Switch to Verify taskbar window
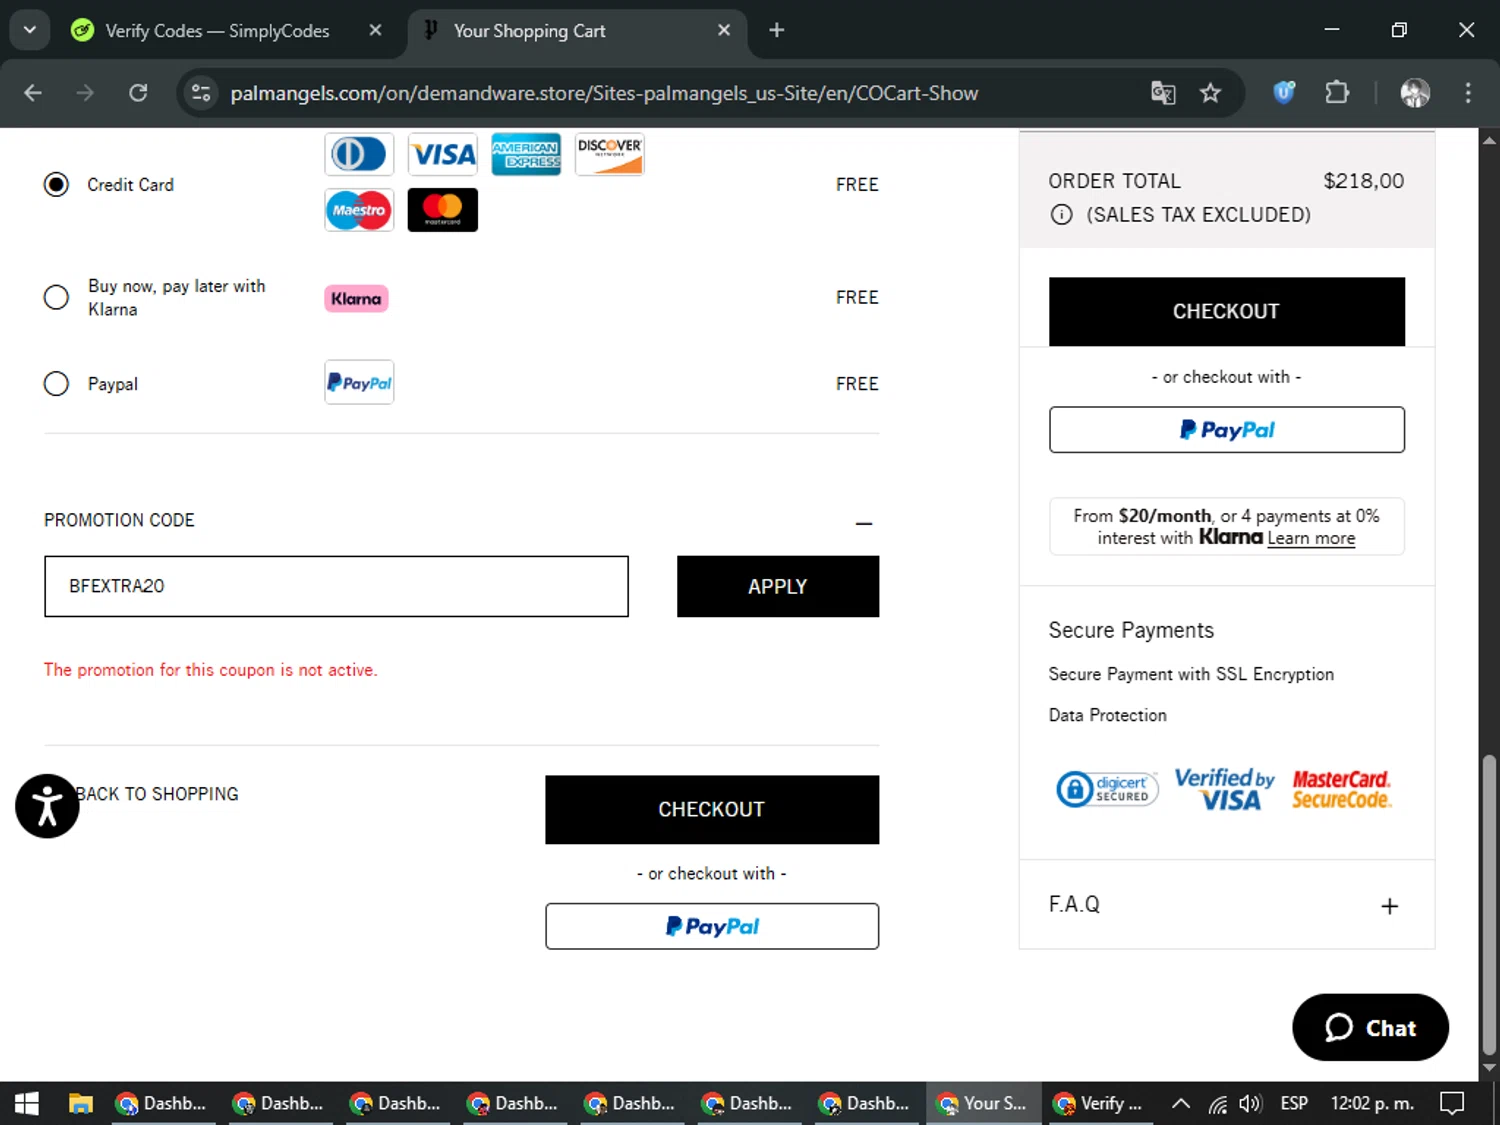The height and width of the screenshot is (1125, 1500). (x=1100, y=1103)
